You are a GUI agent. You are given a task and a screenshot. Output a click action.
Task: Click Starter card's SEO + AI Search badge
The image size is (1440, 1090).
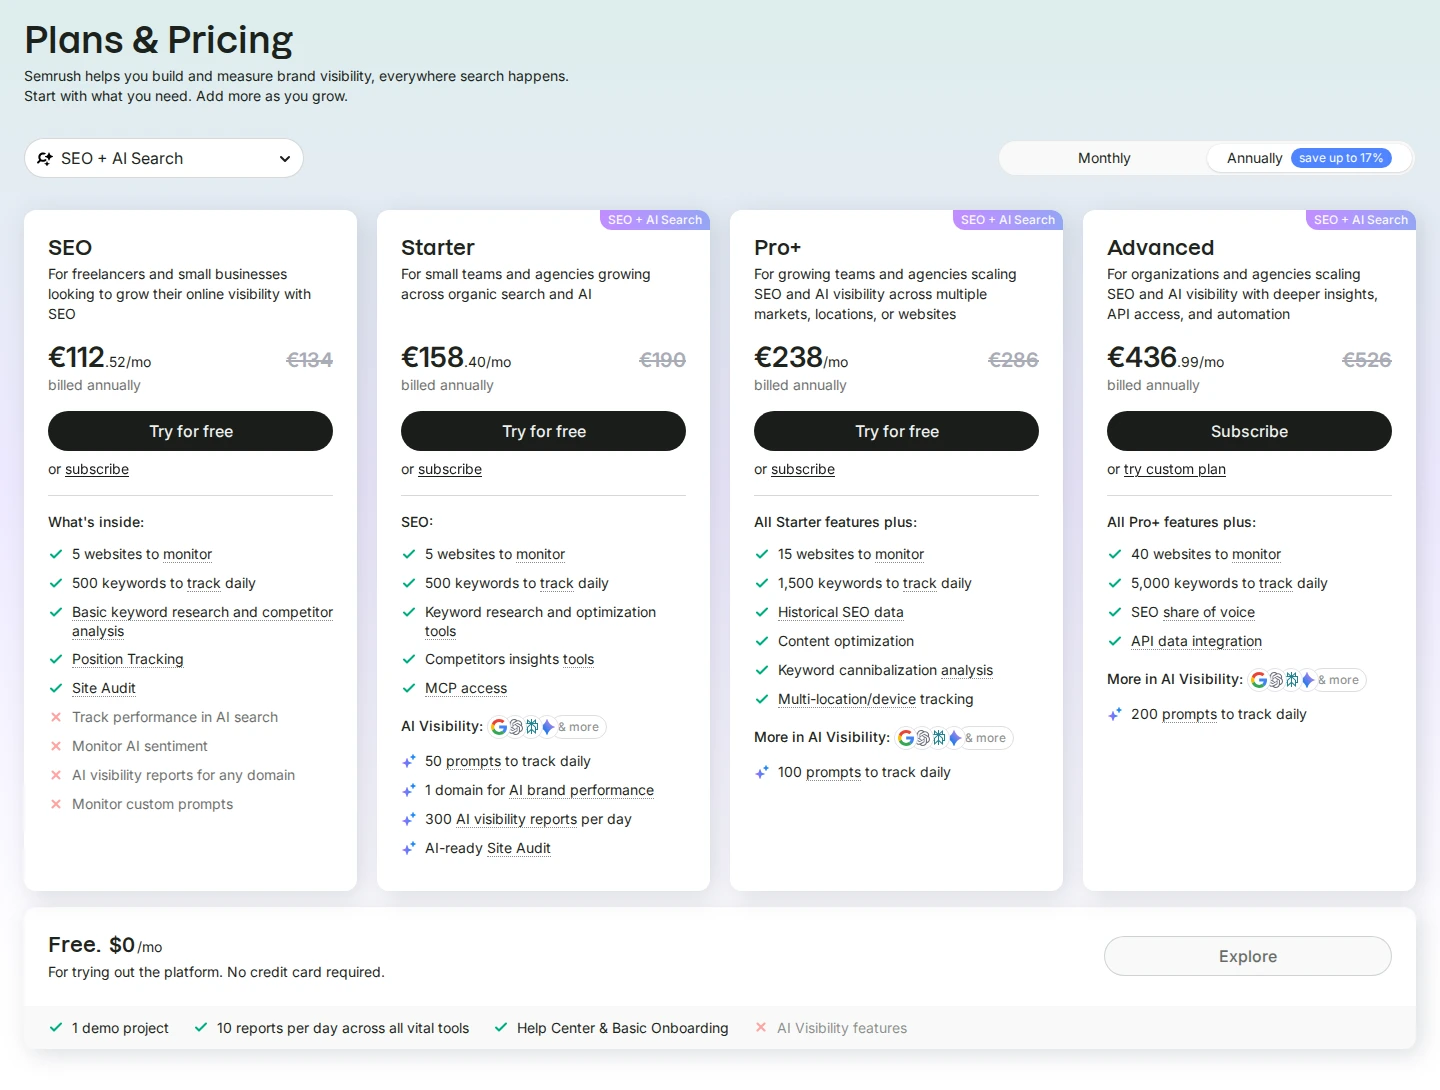[x=655, y=220]
